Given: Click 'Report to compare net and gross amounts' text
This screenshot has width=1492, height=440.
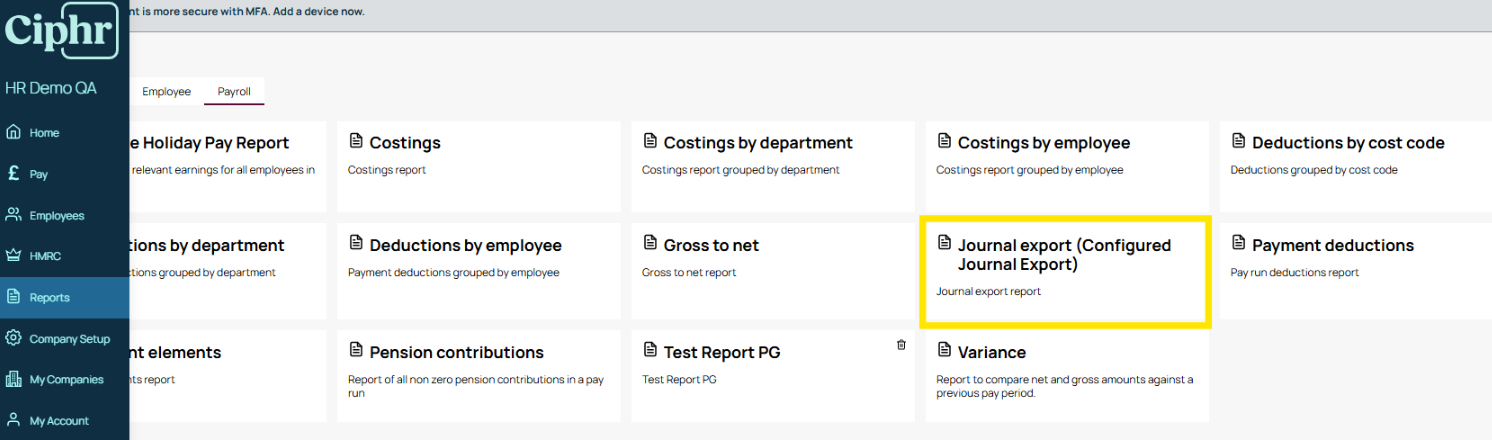Looking at the screenshot, I should (1065, 386).
